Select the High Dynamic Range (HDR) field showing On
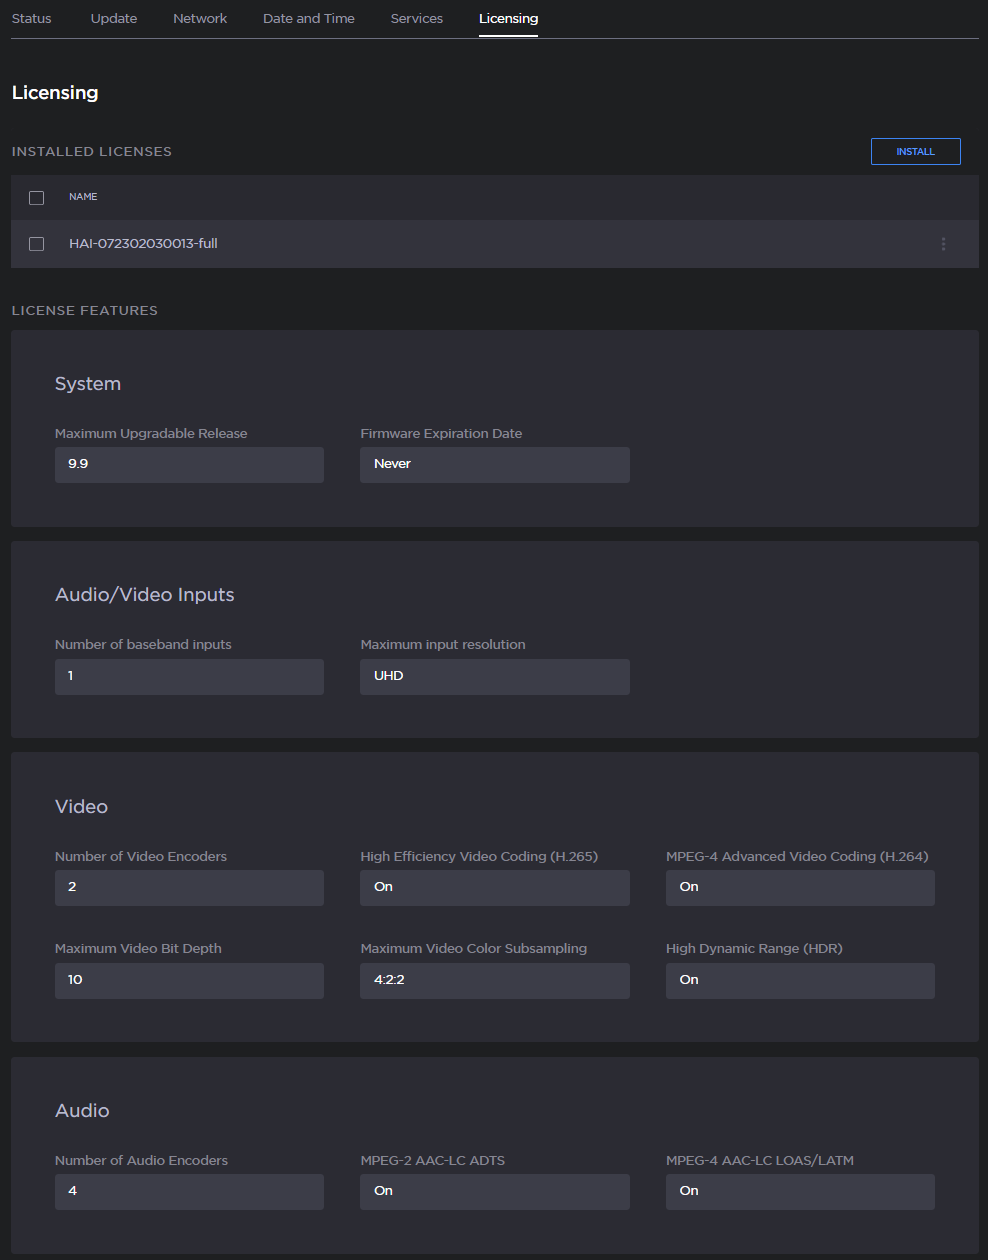Screen dimensions: 988x1260 pyautogui.click(x=799, y=980)
